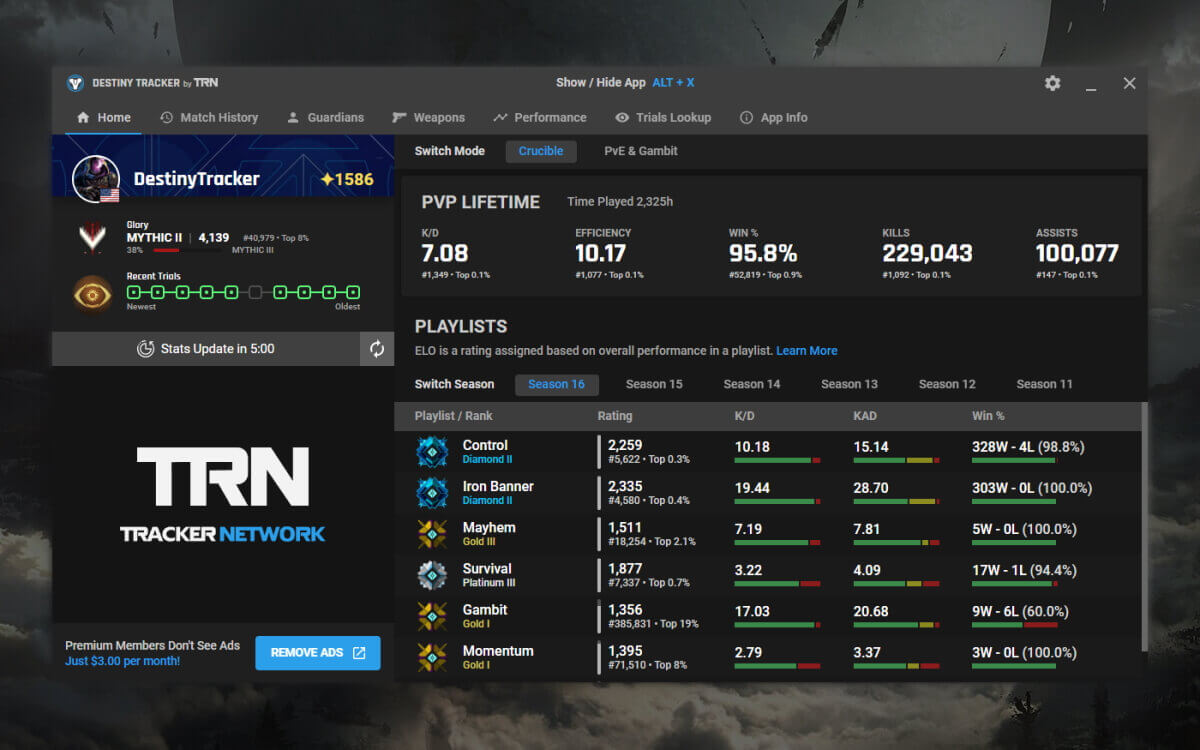Click the Survival platinum rank emblem
This screenshot has height=750, width=1200.
coord(432,575)
